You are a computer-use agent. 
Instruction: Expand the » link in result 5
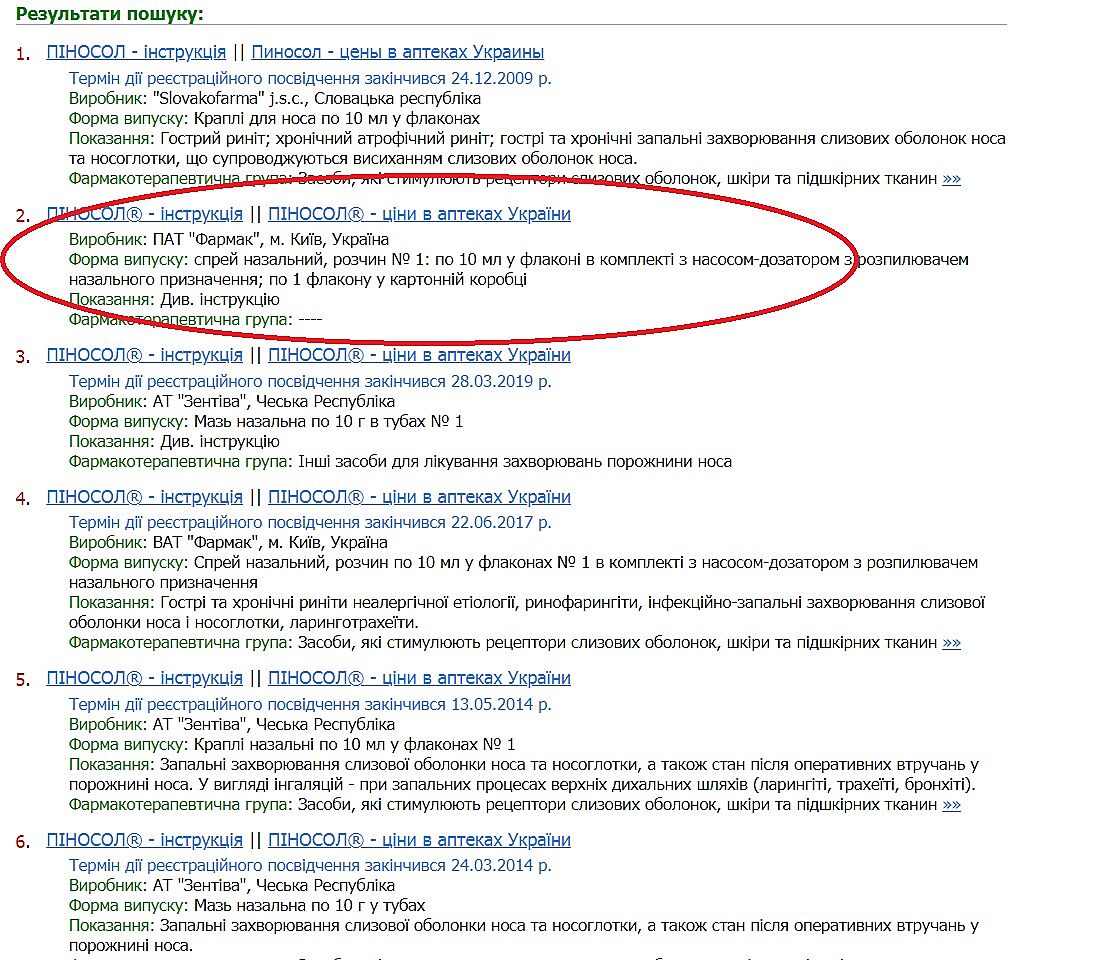coord(951,805)
